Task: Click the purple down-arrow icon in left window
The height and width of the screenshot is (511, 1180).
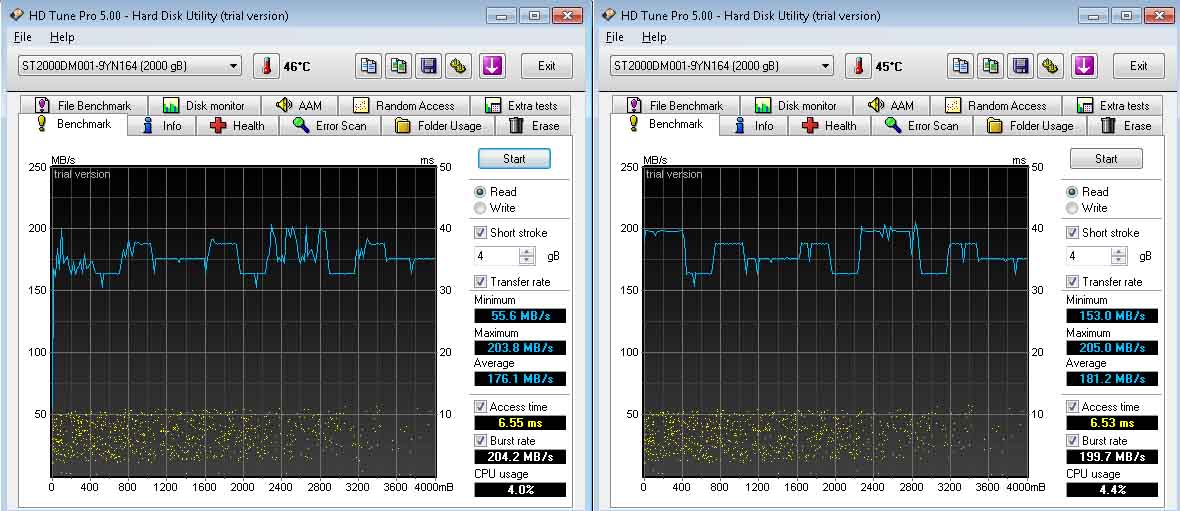Action: [x=492, y=66]
